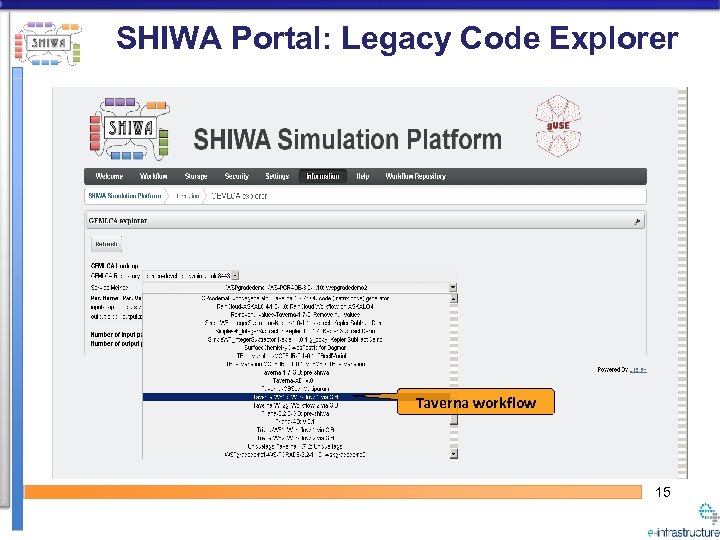The height and width of the screenshot is (540, 720).
Task: Select the highlighted Taverna workflow list entry
Action: (x=296, y=397)
